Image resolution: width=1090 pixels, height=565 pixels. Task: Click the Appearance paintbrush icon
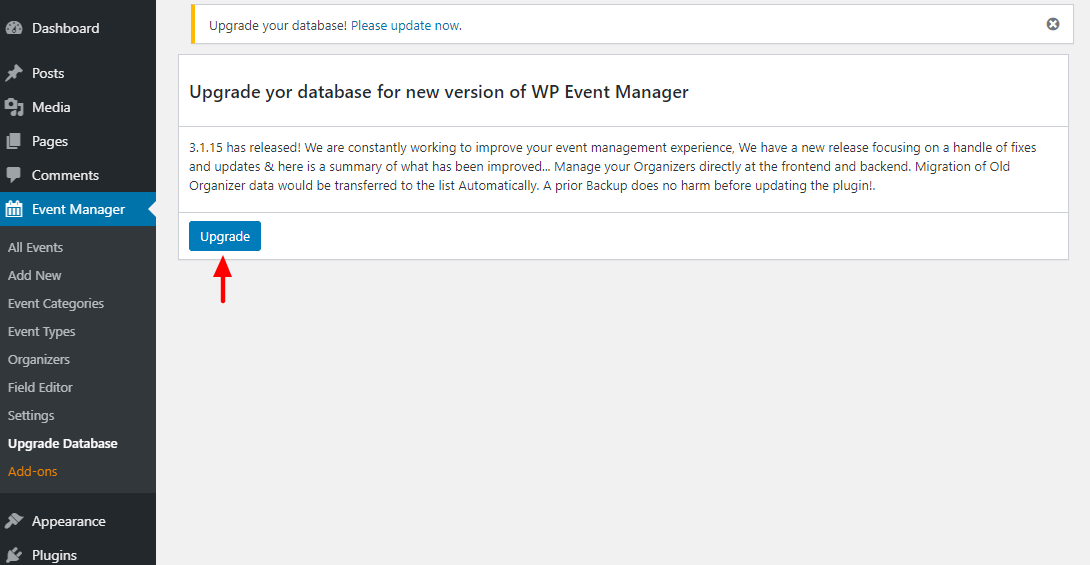(x=14, y=521)
